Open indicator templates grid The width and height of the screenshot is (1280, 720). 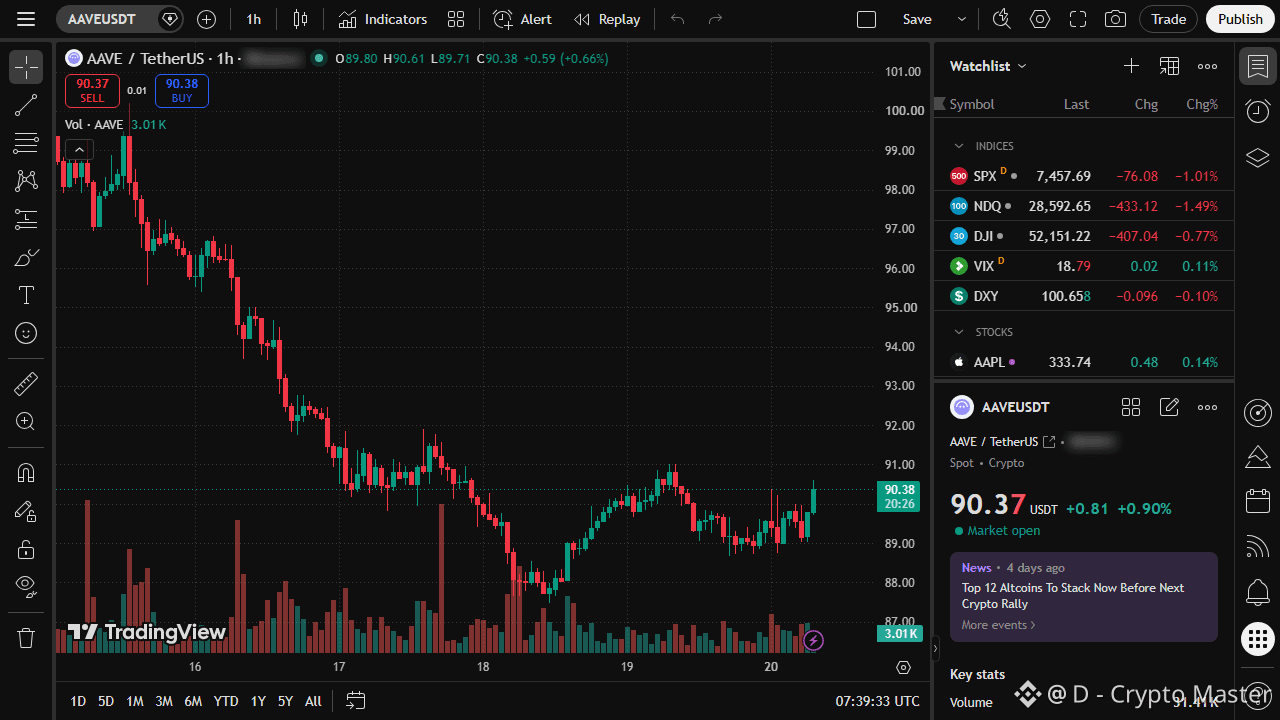point(456,19)
